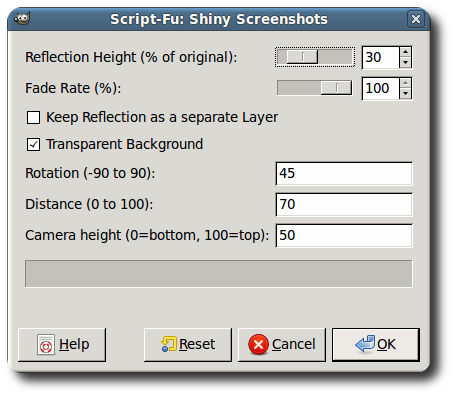The width and height of the screenshot is (454, 396).
Task: Click the 'Camera height (0=bottom, 100=top):' label
Action: click(x=147, y=235)
